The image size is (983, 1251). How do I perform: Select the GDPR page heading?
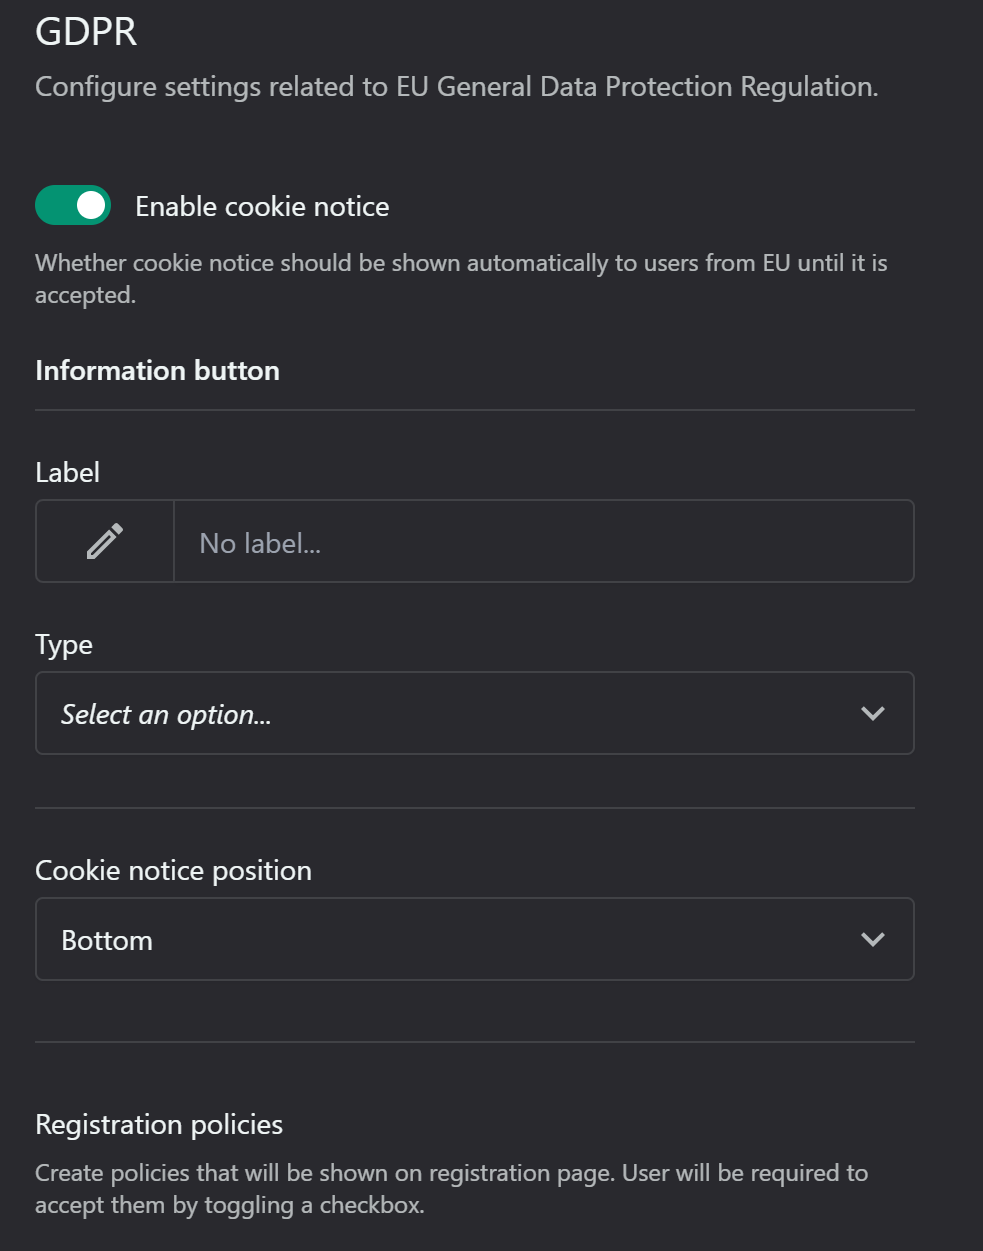[x=86, y=31]
